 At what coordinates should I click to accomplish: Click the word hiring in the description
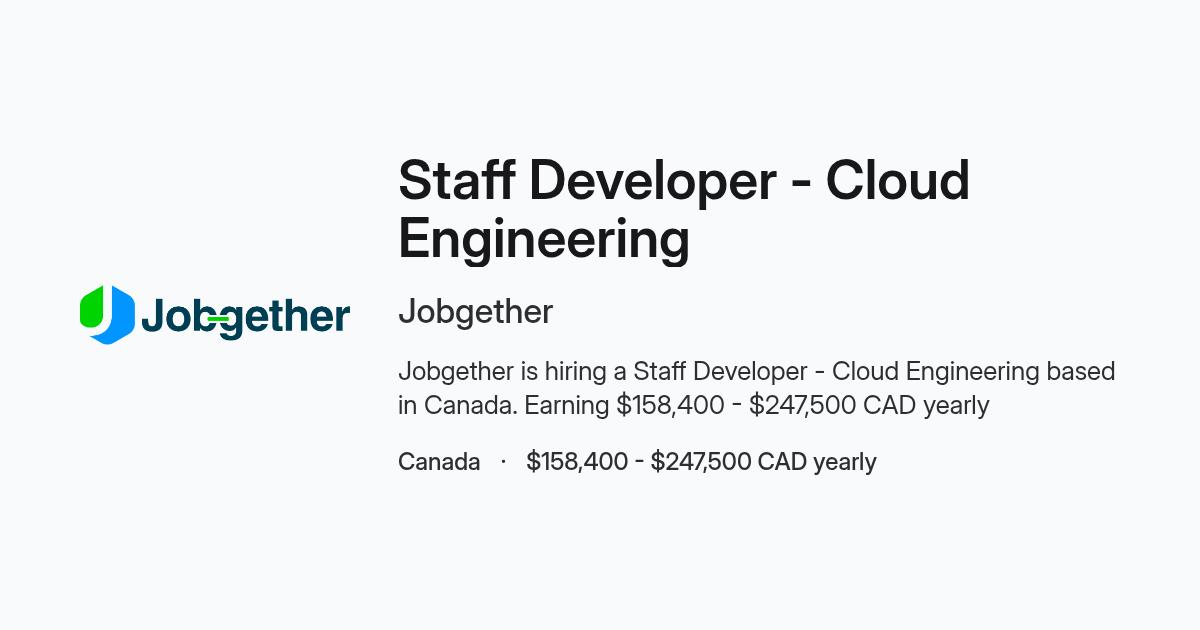tap(575, 372)
